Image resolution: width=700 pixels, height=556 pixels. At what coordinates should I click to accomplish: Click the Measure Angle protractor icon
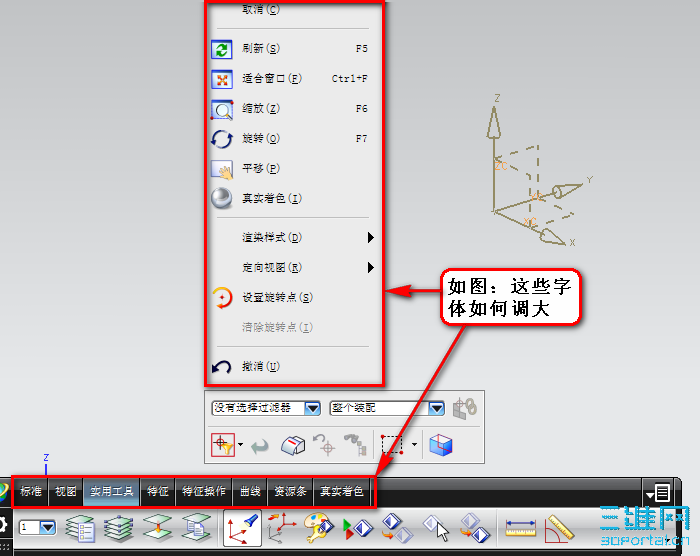click(559, 529)
